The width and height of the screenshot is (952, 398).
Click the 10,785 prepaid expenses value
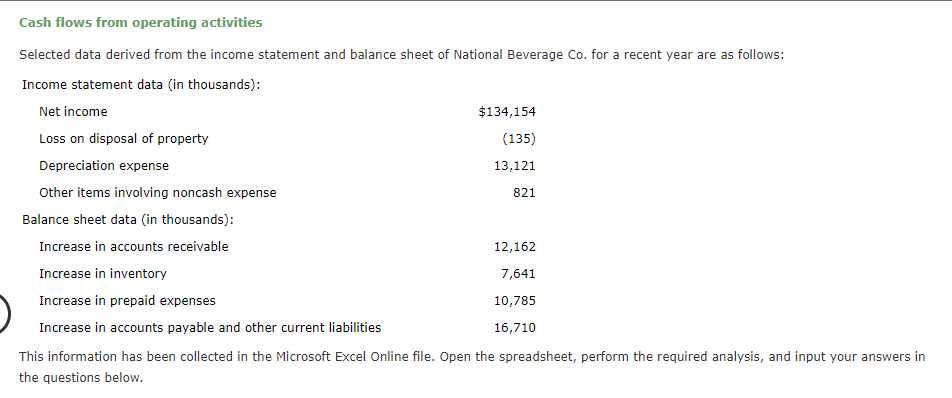[x=515, y=301]
